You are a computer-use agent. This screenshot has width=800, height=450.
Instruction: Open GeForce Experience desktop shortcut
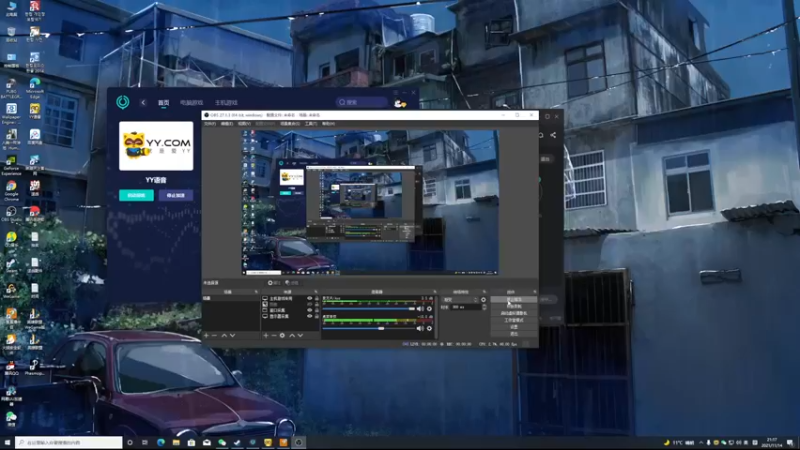11,165
